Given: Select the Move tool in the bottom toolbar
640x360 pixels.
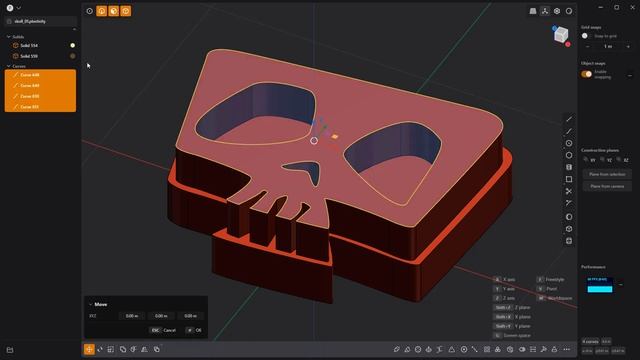Looking at the screenshot, I should [x=89, y=349].
